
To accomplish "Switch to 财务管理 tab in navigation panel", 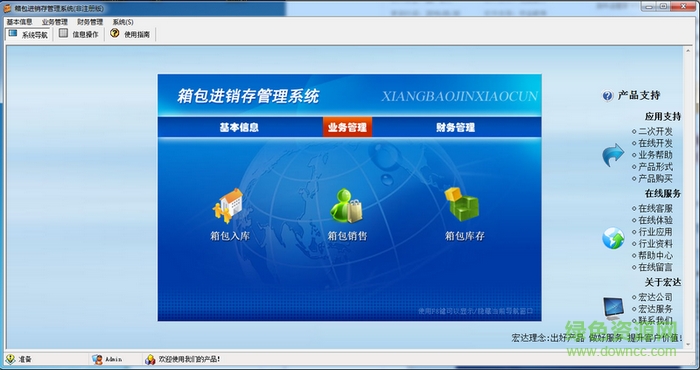I will pos(455,128).
